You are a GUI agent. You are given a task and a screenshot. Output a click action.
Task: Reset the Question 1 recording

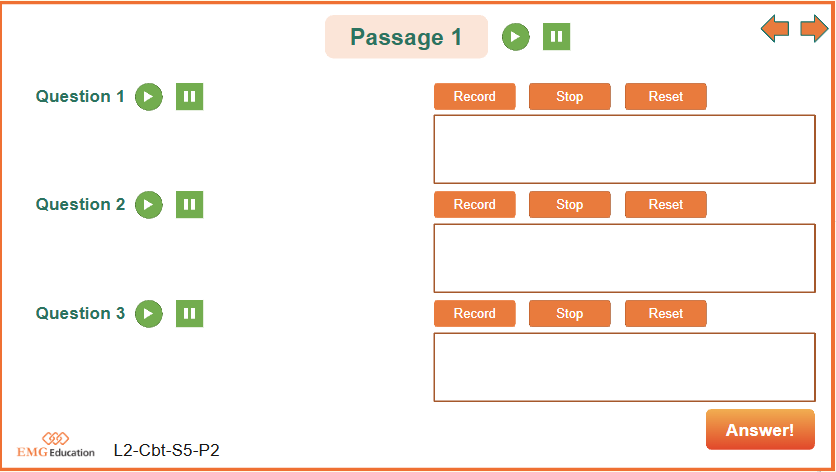(665, 97)
